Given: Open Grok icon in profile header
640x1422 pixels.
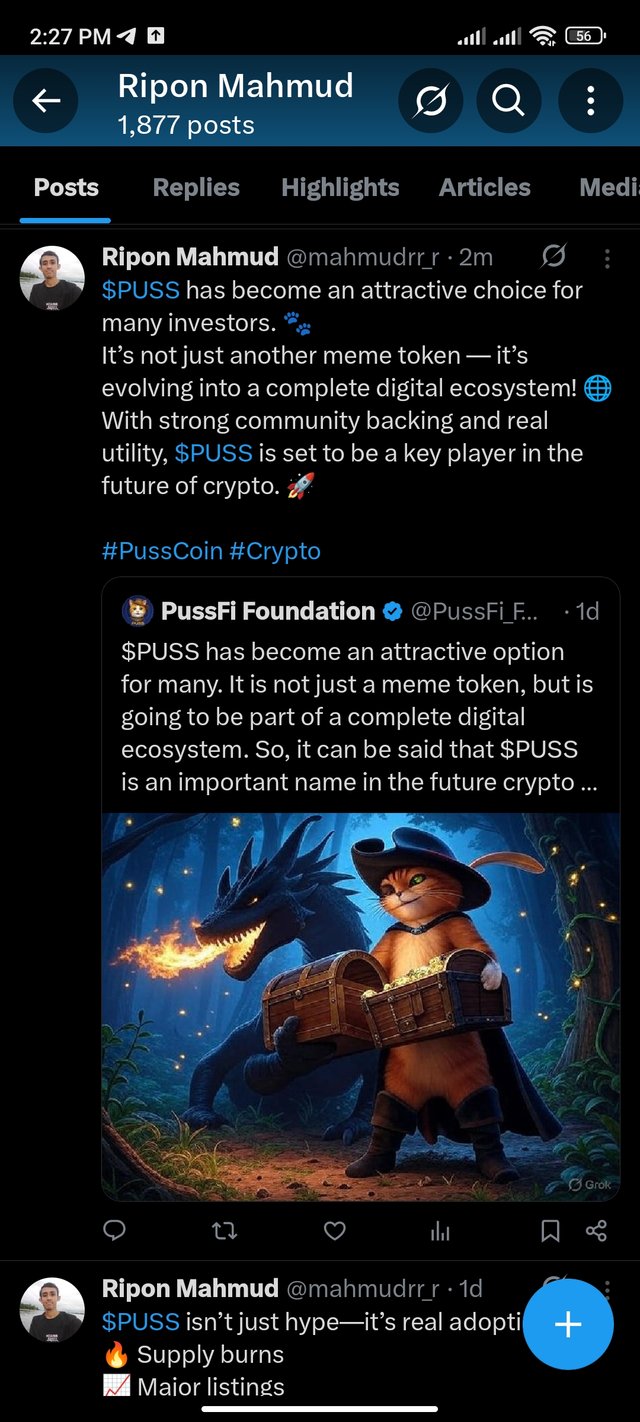Looking at the screenshot, I should (x=430, y=100).
